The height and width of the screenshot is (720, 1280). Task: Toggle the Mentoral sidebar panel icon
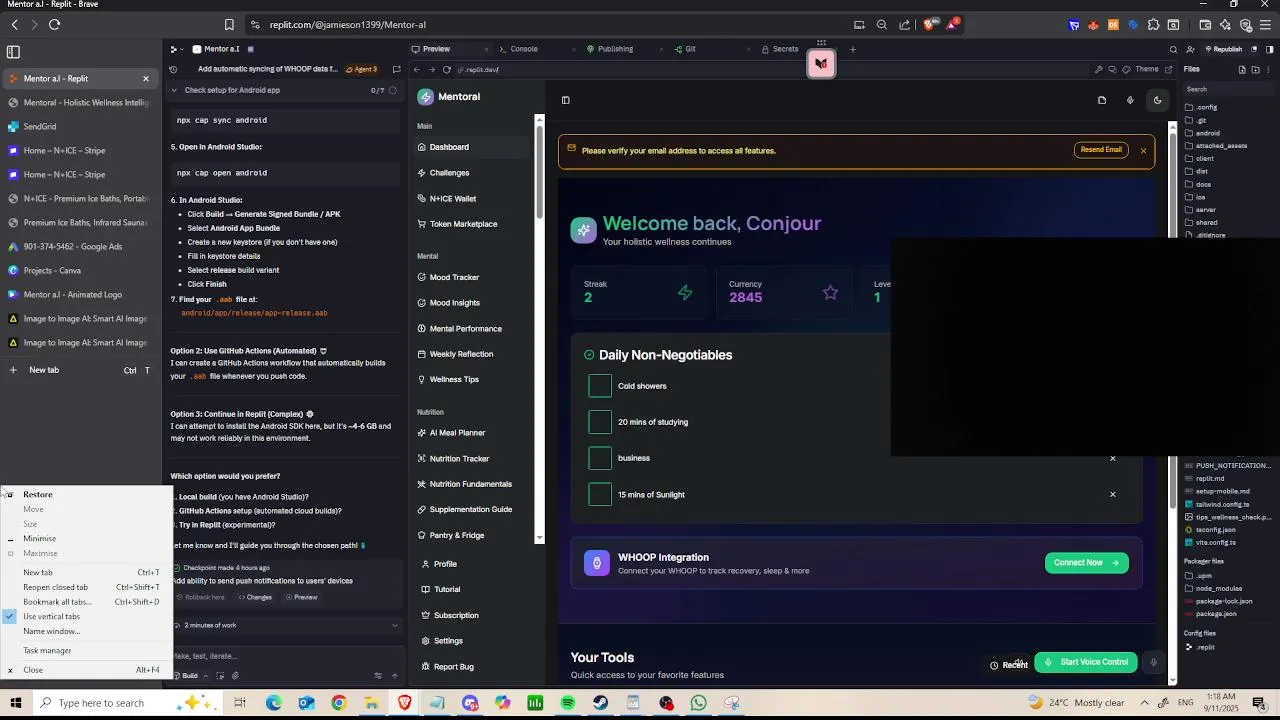click(565, 100)
